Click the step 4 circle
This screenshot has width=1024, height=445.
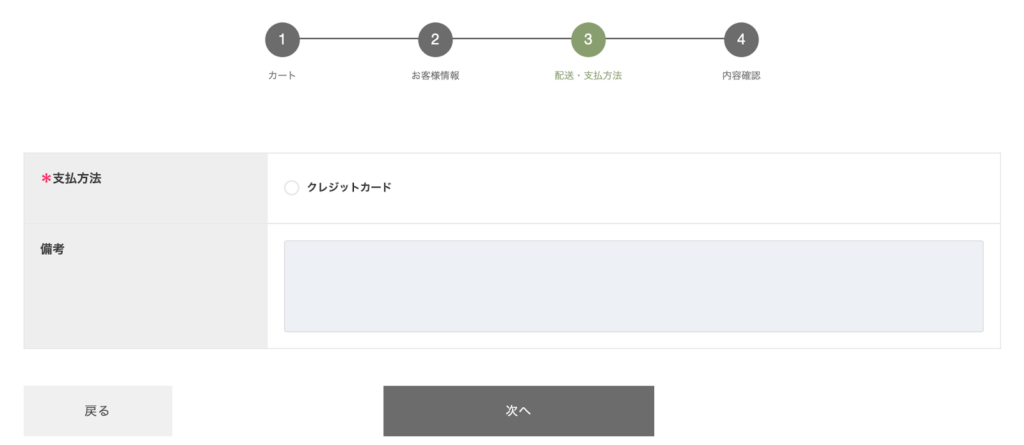(741, 40)
